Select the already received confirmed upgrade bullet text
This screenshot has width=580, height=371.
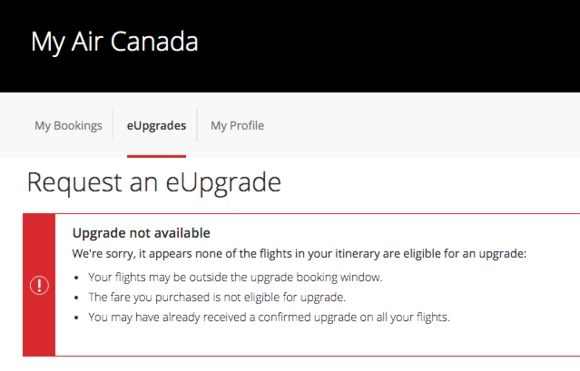pyautogui.click(x=269, y=317)
